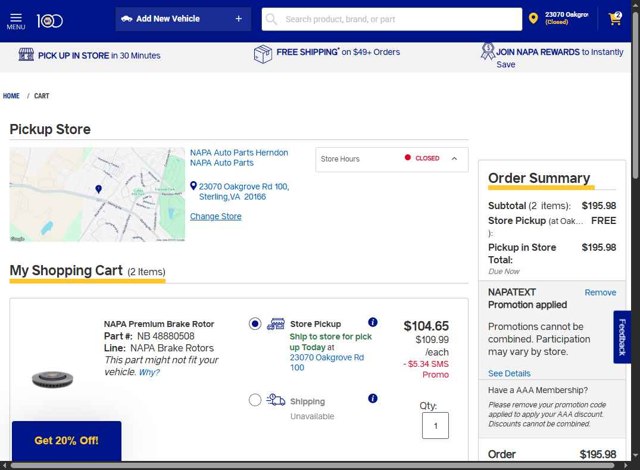Image resolution: width=640 pixels, height=470 pixels.
Task: Open the 23070 Oakgrove Rd address link
Action: 244,191
